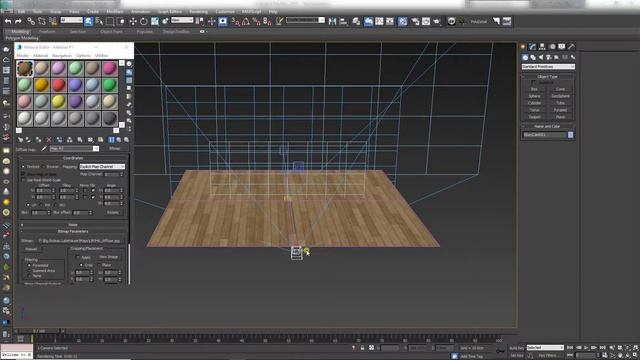Click the red X Reset Map icon
Screen dimensions: 640x360
(49, 140)
